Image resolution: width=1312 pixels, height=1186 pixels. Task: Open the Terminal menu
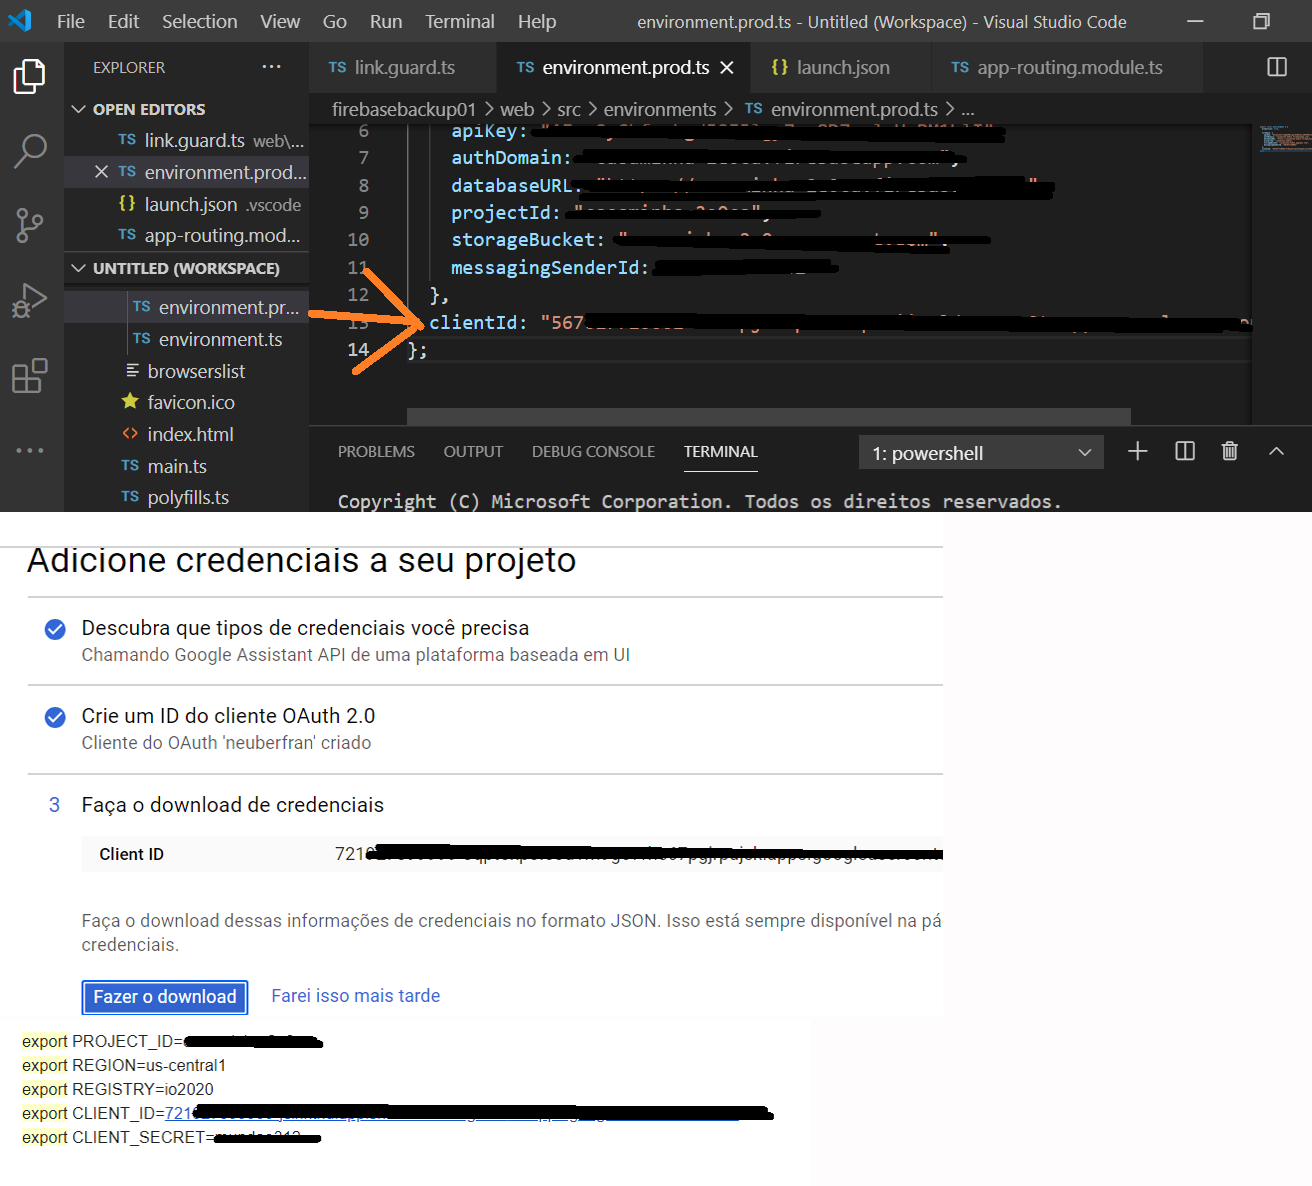(x=460, y=21)
